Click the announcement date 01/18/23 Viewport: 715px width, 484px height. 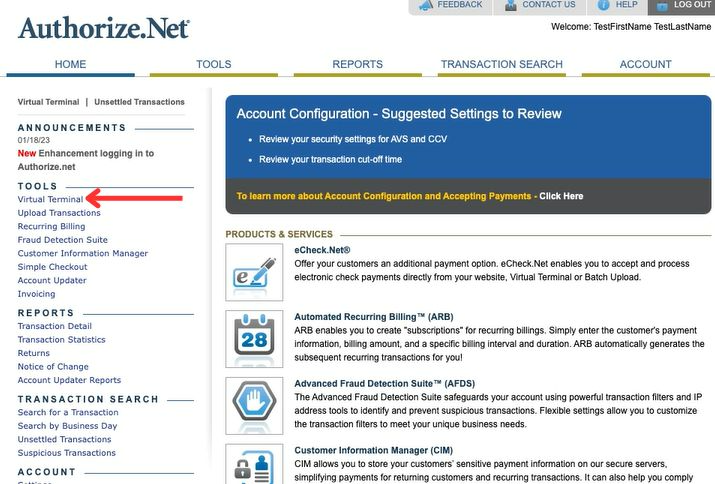pyautogui.click(x=34, y=140)
